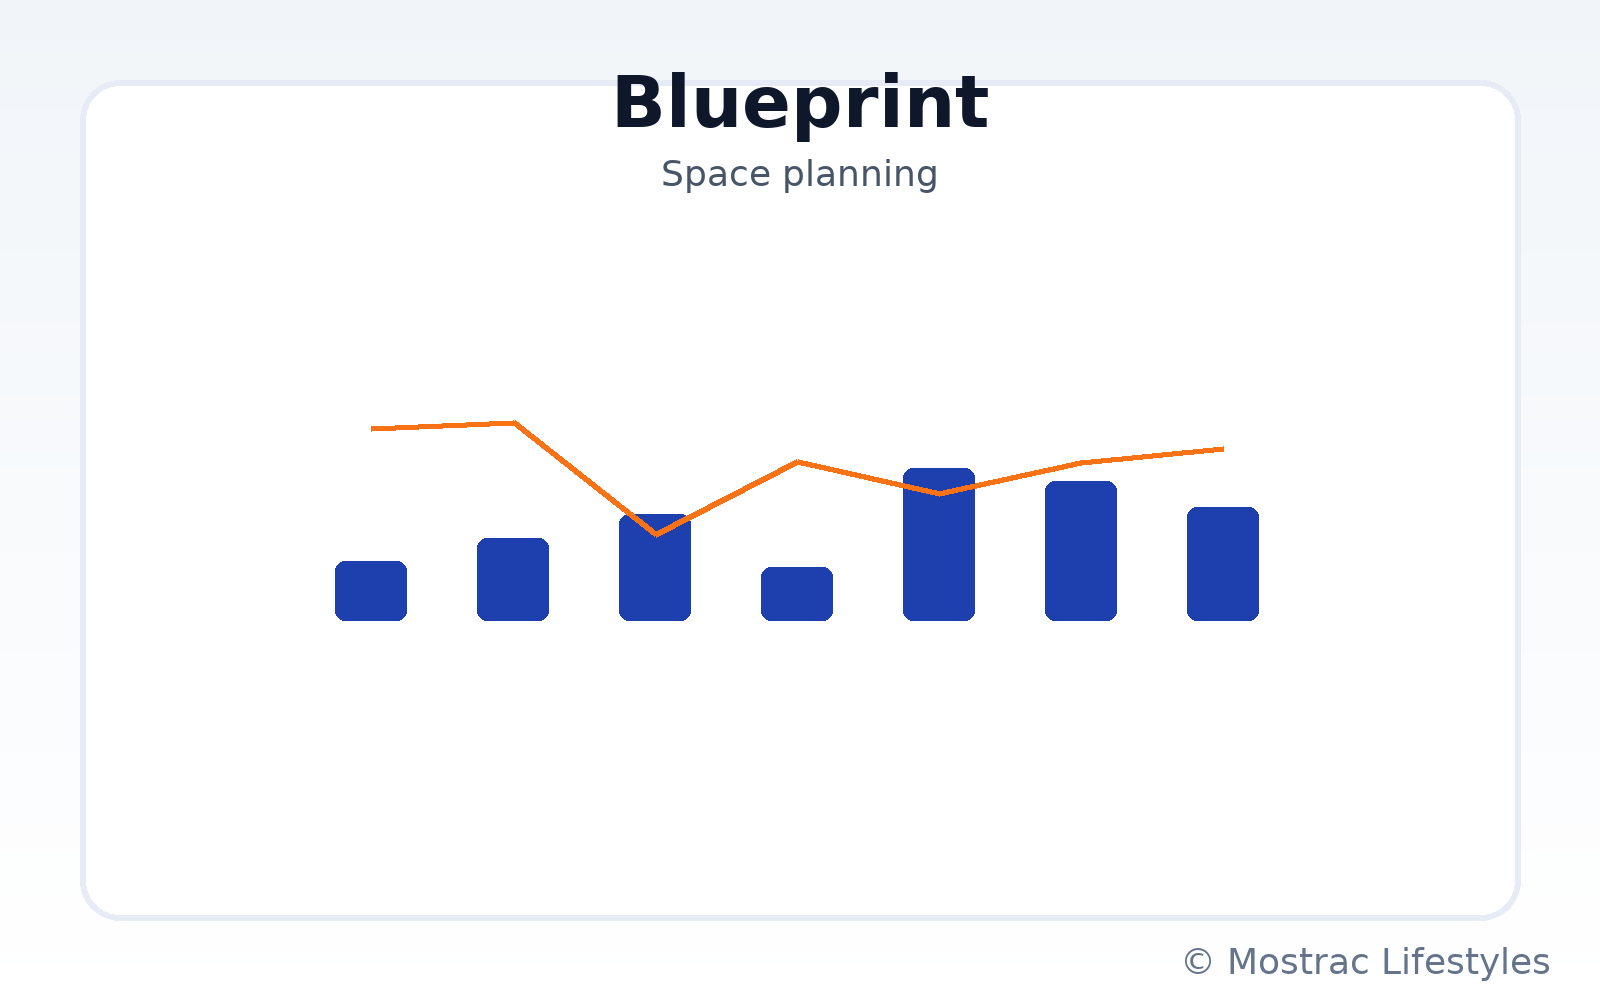The width and height of the screenshot is (1600, 1000).
Task: Select the shortest blue bar
Action: click(797, 594)
